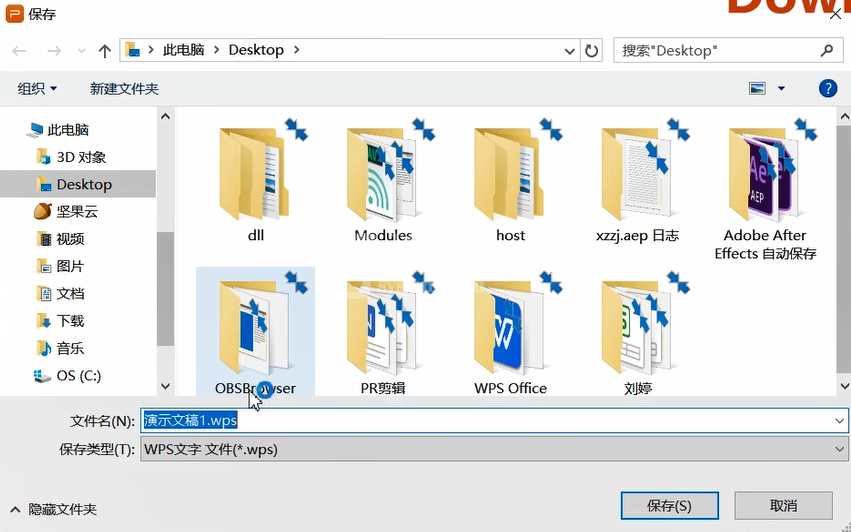Expand view options dropdown arrow
This screenshot has height=532, width=851.
[x=781, y=88]
